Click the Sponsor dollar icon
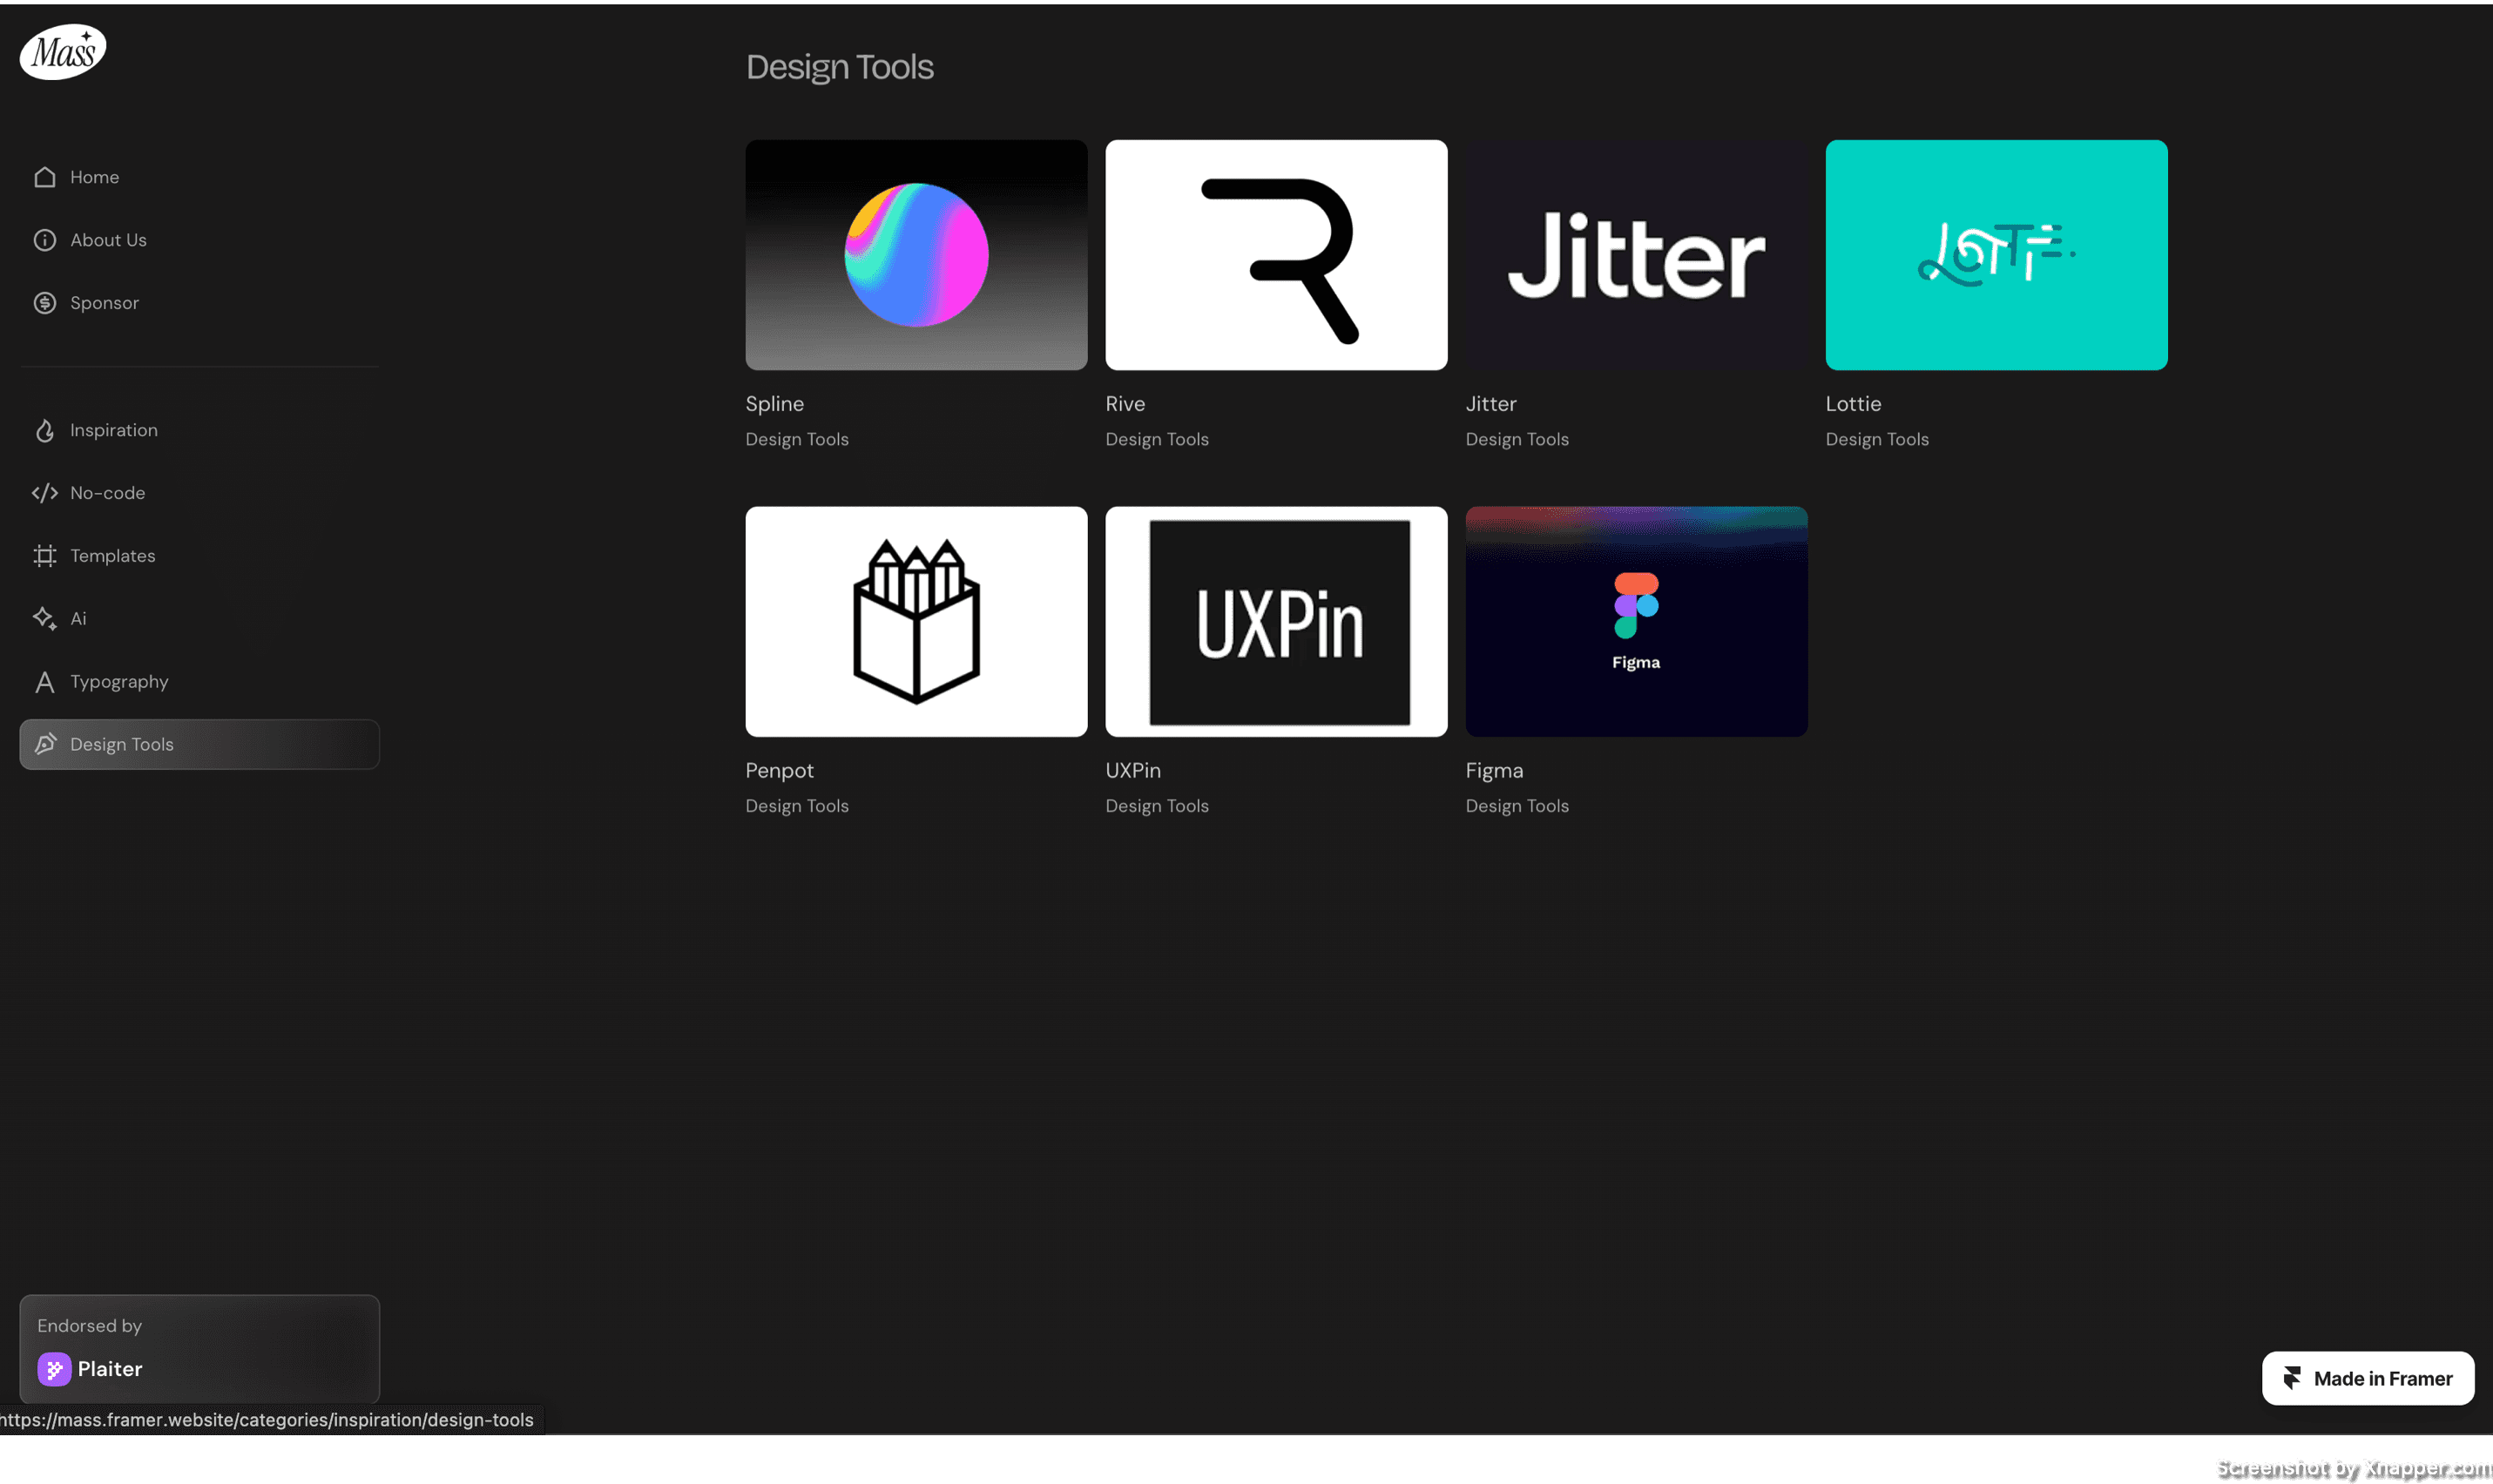 click(x=44, y=303)
